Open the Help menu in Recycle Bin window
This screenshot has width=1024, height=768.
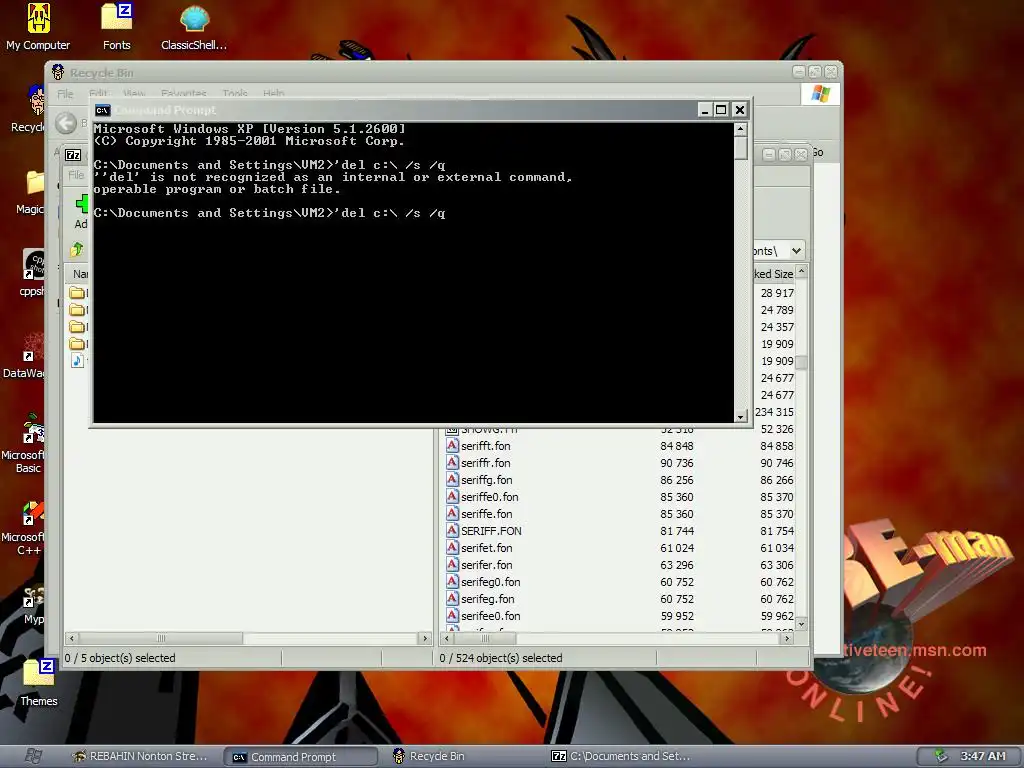tap(274, 93)
